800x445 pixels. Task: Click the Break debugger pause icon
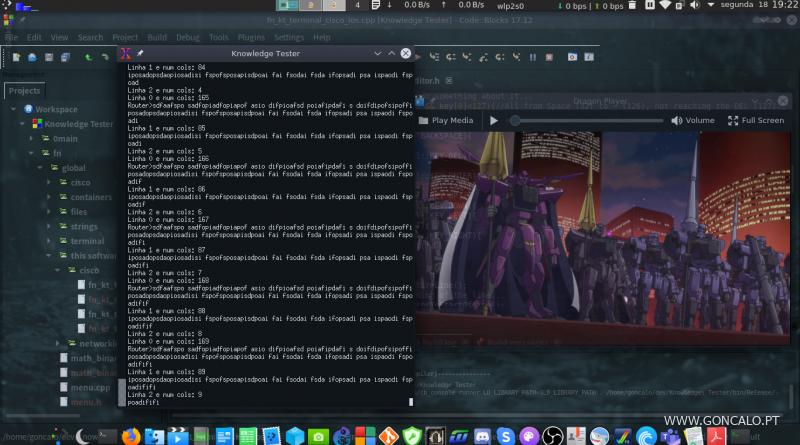(x=533, y=57)
